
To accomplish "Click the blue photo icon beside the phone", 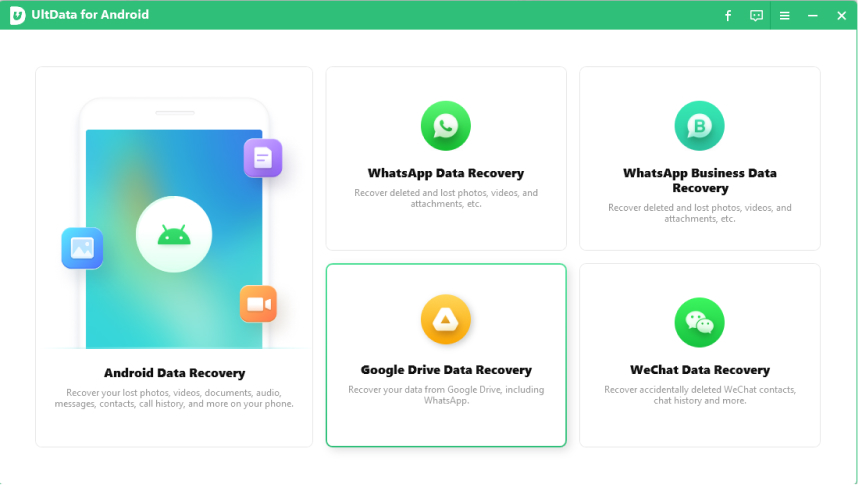I will coord(82,248).
